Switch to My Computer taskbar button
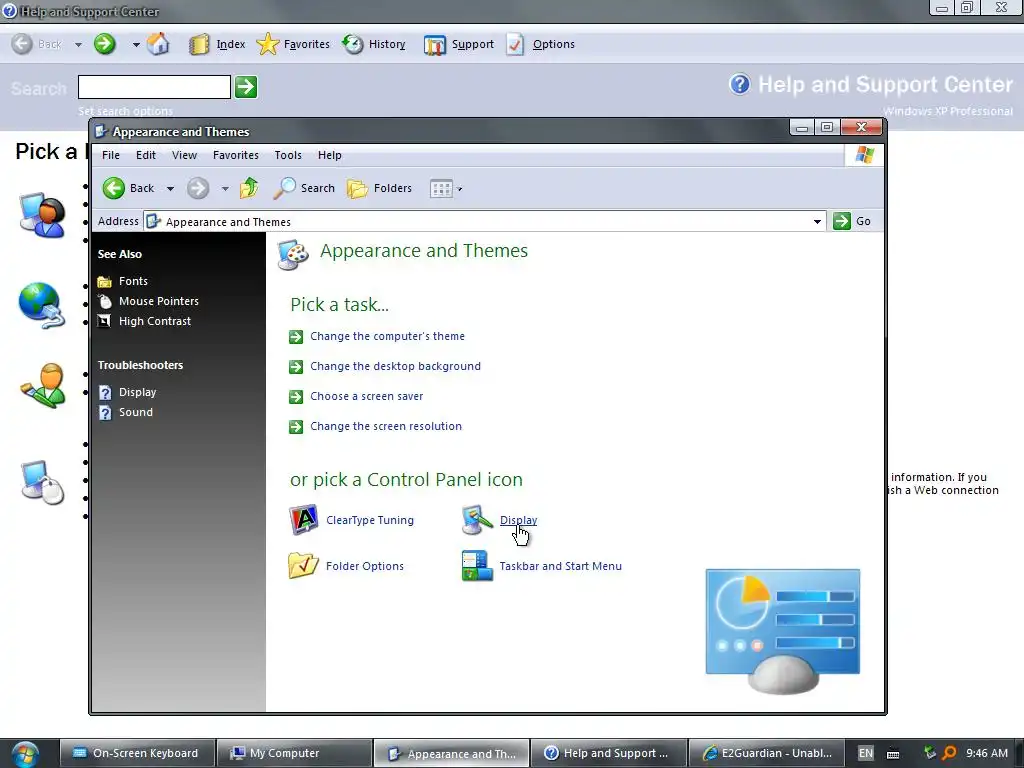The image size is (1024, 768). 294,753
